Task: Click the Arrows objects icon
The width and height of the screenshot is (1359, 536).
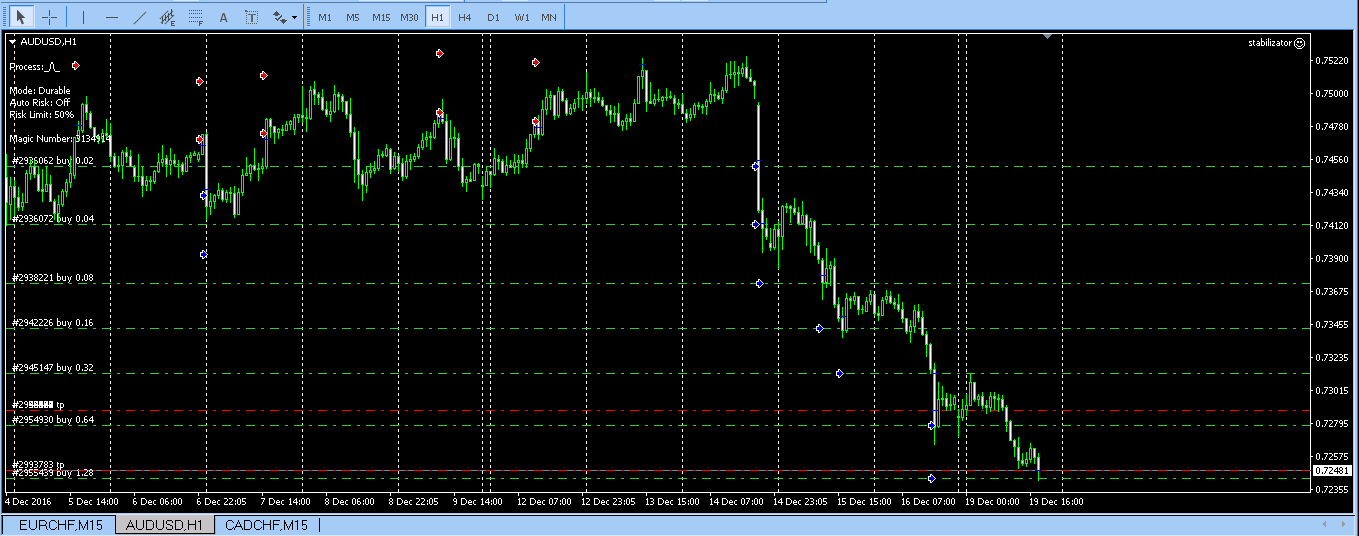Action: click(x=279, y=17)
